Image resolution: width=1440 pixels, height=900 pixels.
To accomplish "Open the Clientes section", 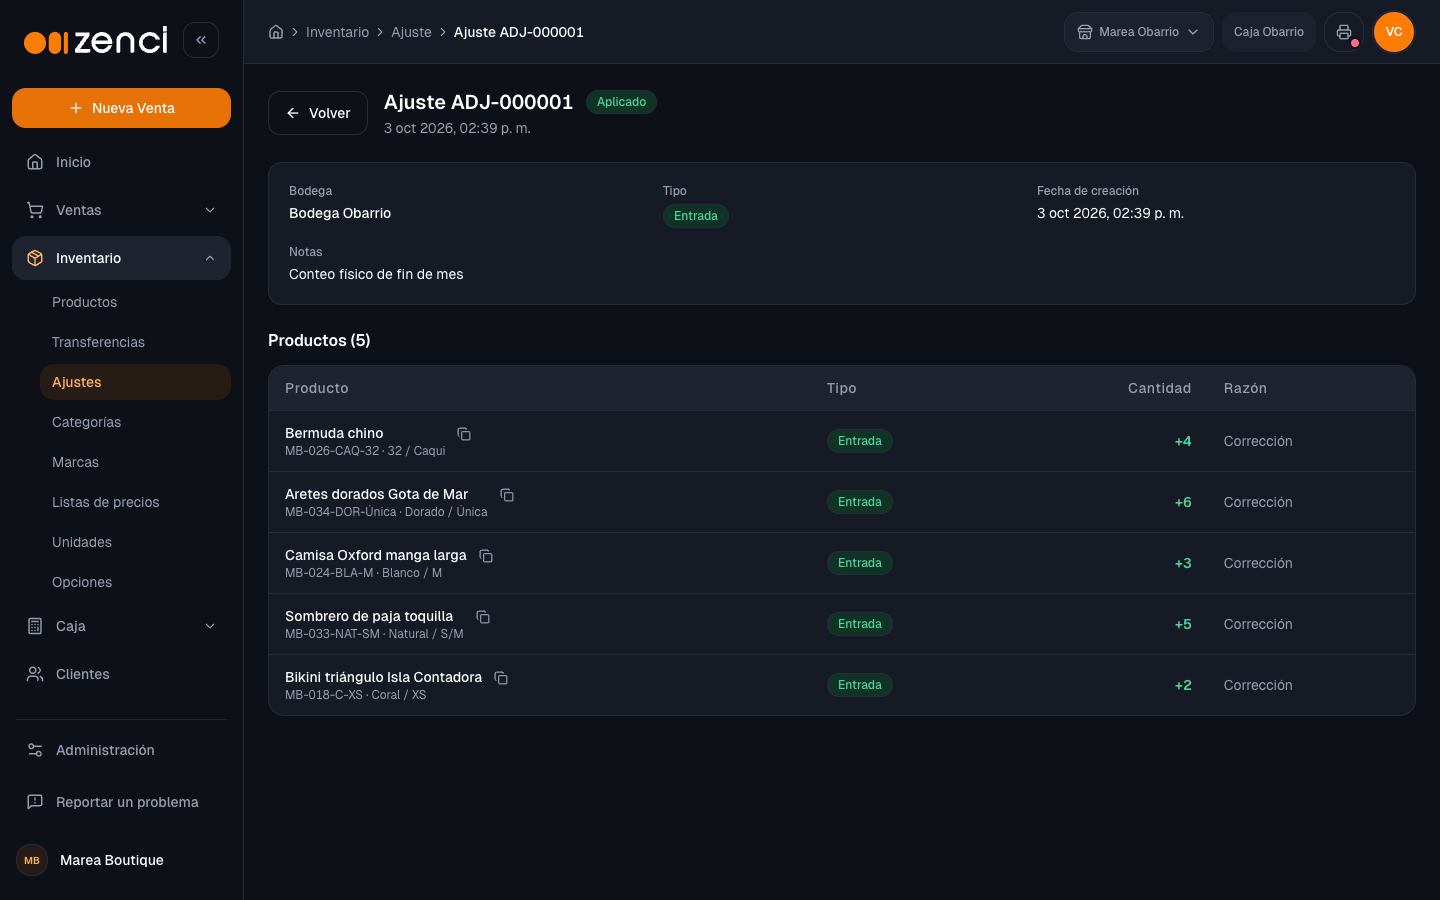I will coord(121,674).
